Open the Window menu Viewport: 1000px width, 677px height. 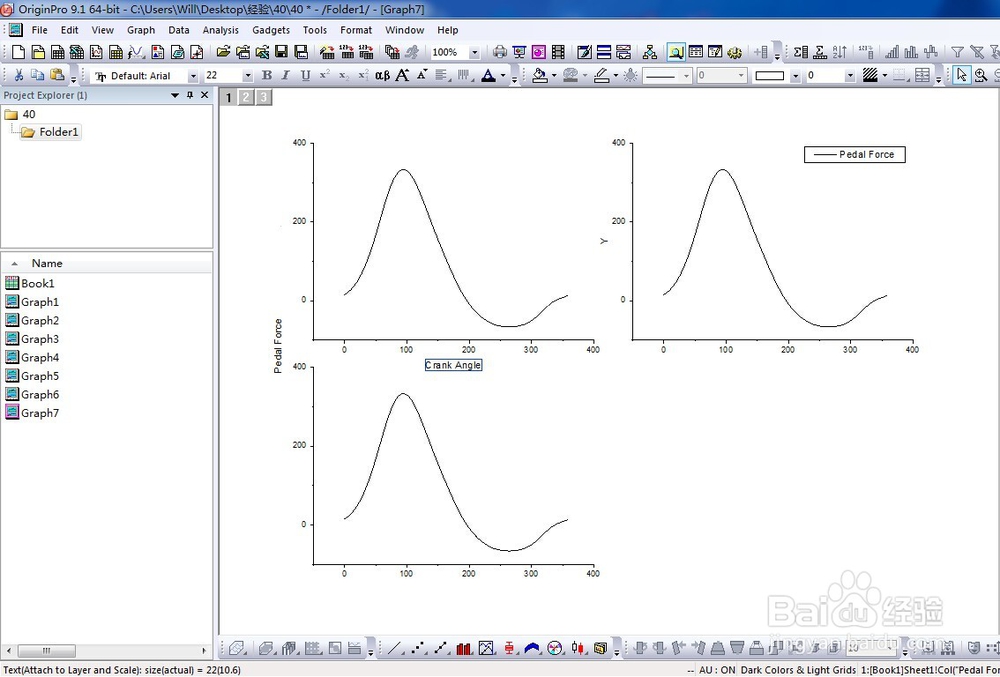[x=404, y=30]
